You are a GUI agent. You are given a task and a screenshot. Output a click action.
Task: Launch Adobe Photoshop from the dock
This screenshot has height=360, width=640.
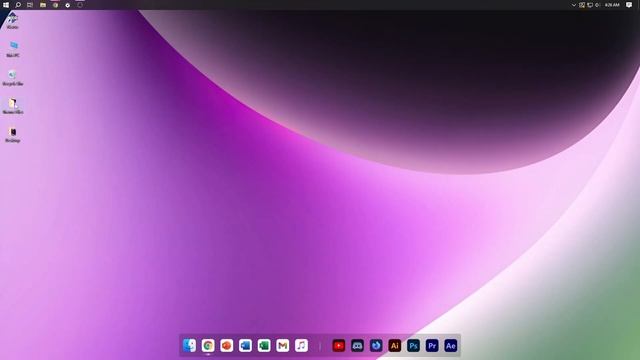coord(413,346)
